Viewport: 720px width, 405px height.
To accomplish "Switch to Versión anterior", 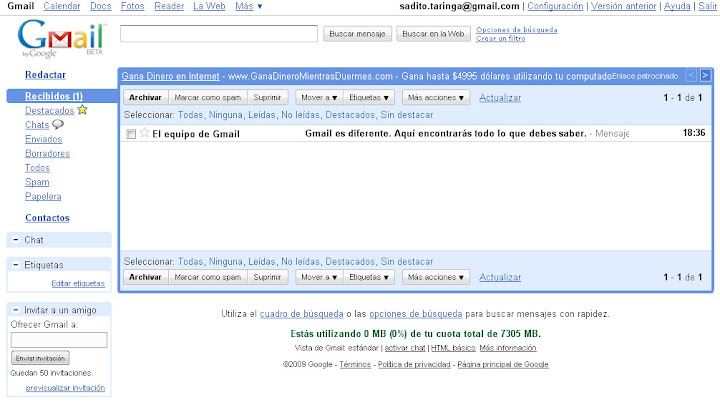I will pyautogui.click(x=624, y=6).
